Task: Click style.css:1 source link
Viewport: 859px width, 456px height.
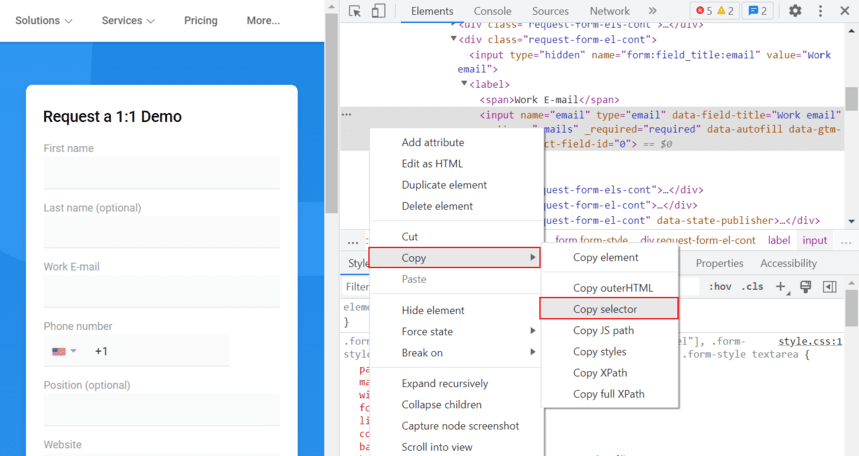Action: pyautogui.click(x=810, y=341)
